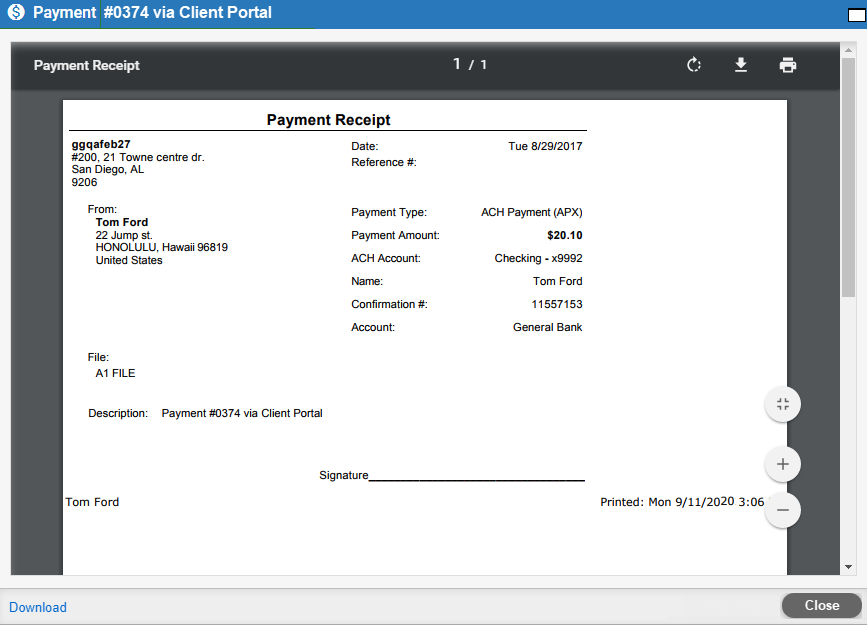The height and width of the screenshot is (625, 867).
Task: Click the General Bank account value
Action: point(547,327)
